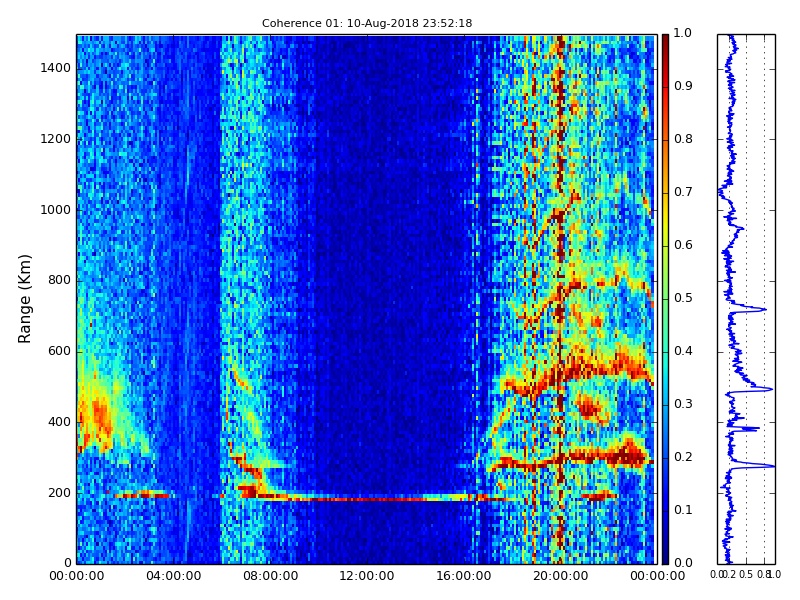Click the green middle of the colorbar

665,299
